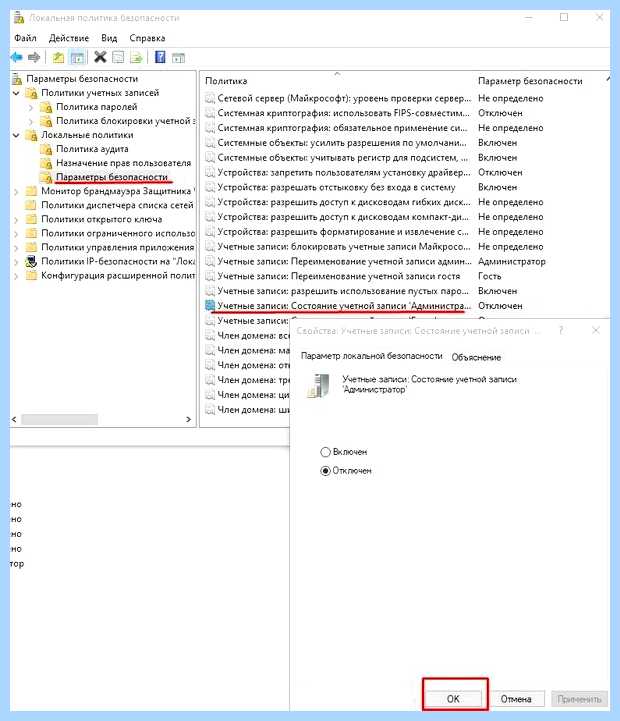This screenshot has height=721, width=620.
Task: Select the Включен radio button
Action: [x=325, y=452]
